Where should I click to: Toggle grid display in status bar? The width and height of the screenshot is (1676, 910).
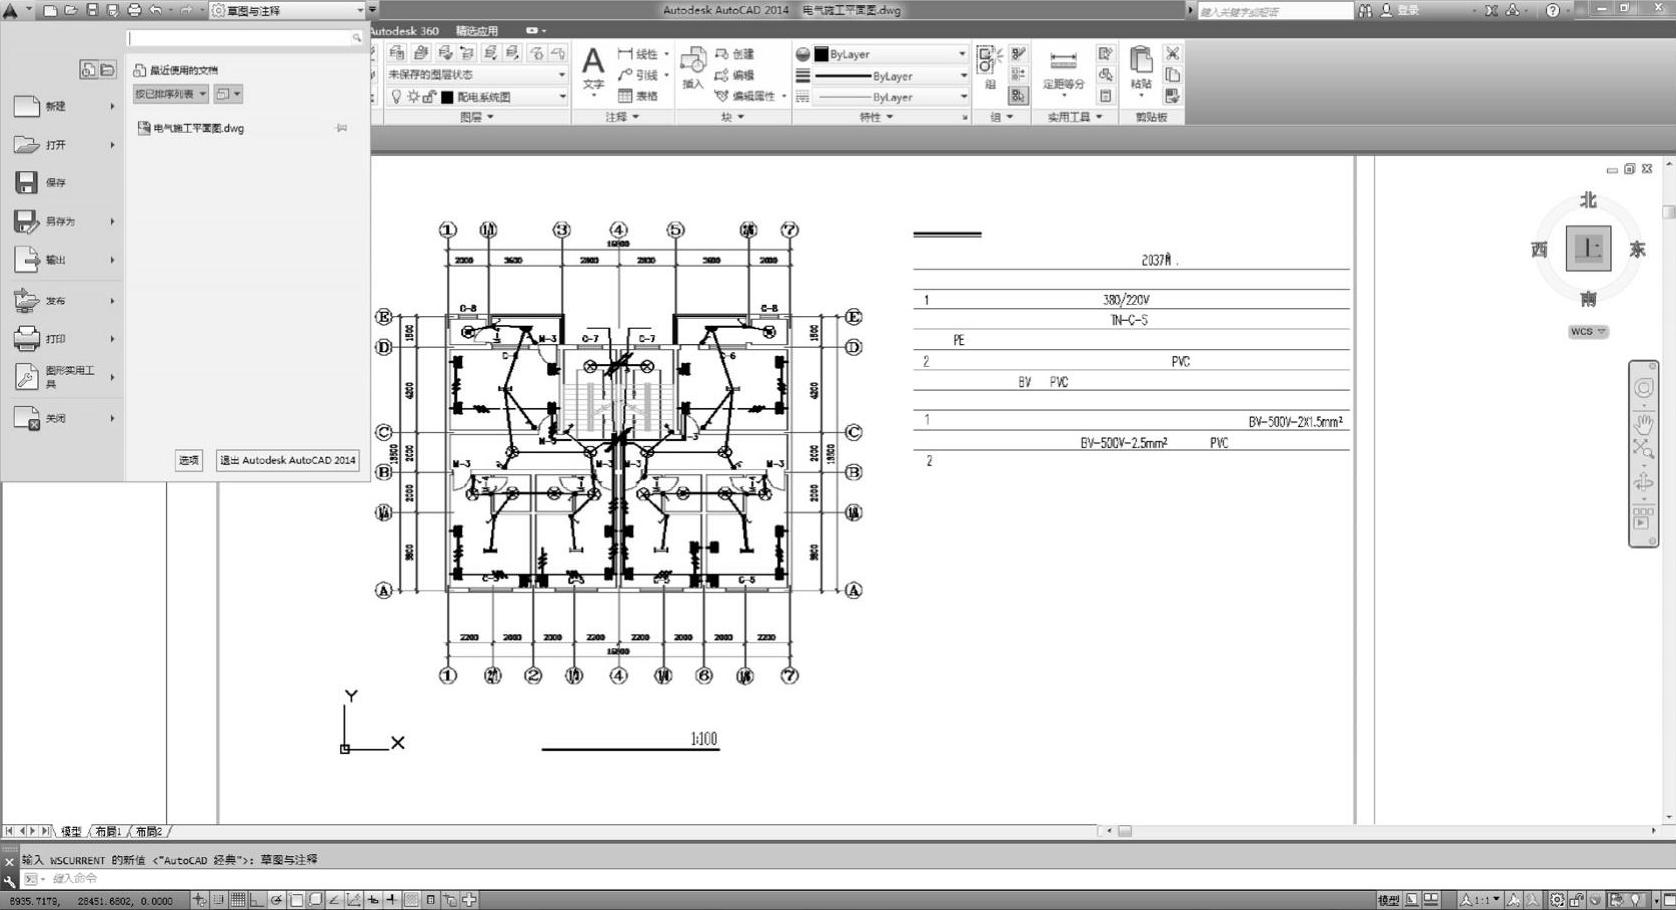coord(238,900)
